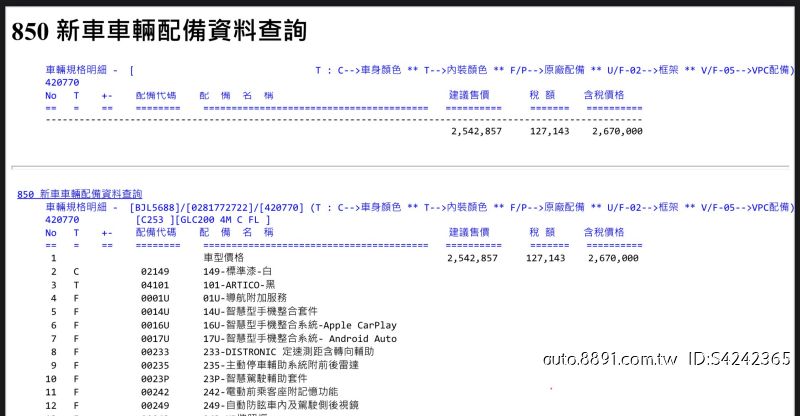Open the 850 新車車輛配備資料查詢 link
Image resolution: width=800 pixels, height=416 pixels.
[80, 194]
